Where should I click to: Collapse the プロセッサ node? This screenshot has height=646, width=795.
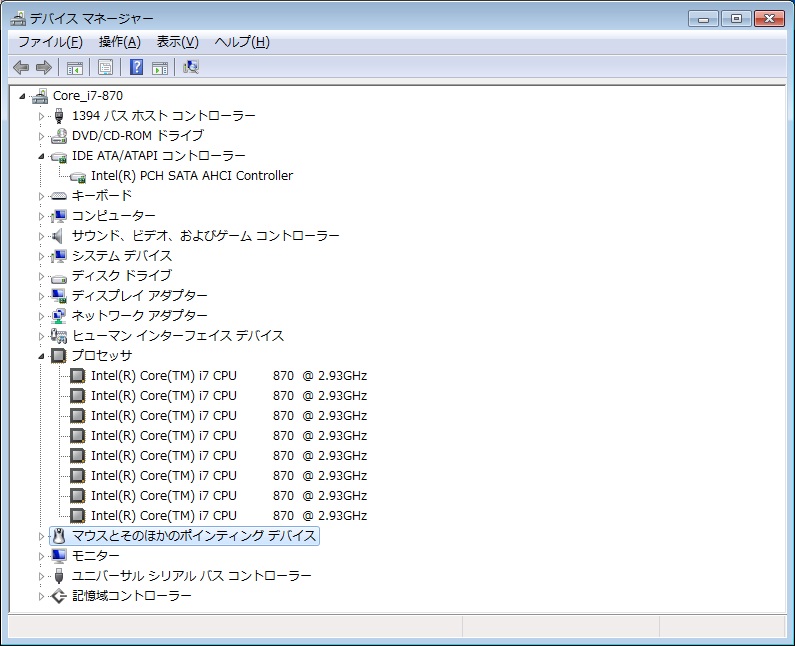[x=41, y=356]
